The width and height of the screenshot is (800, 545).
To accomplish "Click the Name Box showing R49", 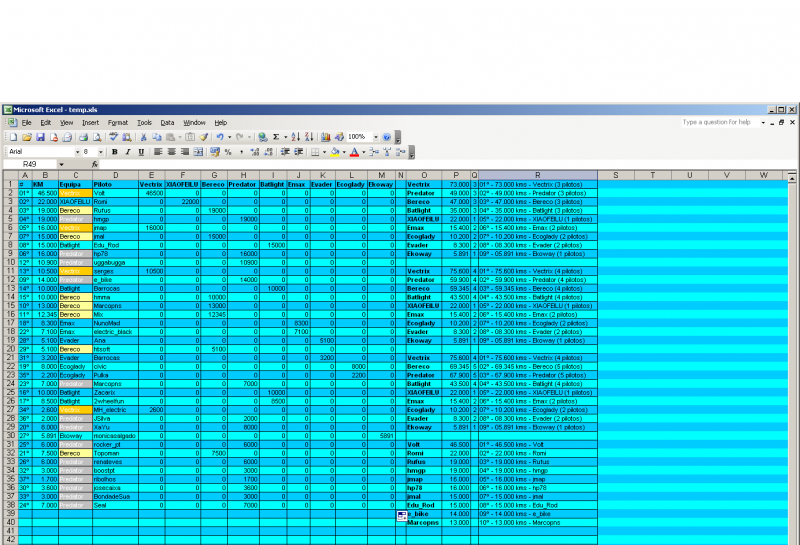I will click(30, 164).
